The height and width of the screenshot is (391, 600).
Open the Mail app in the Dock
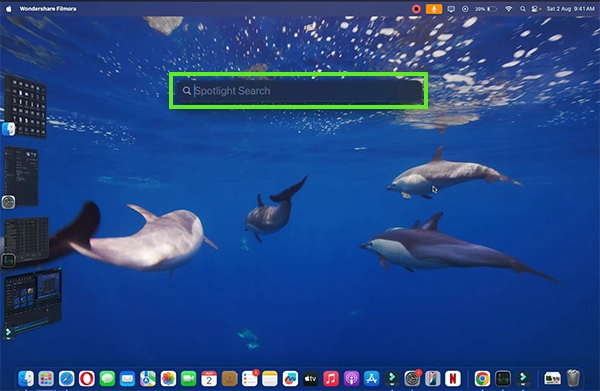[127, 379]
